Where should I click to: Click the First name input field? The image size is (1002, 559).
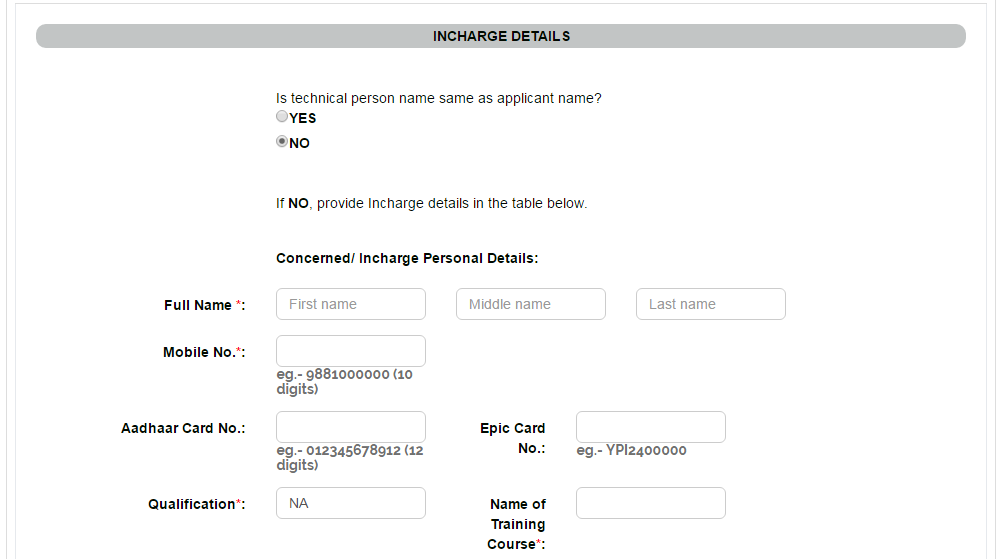coord(351,304)
